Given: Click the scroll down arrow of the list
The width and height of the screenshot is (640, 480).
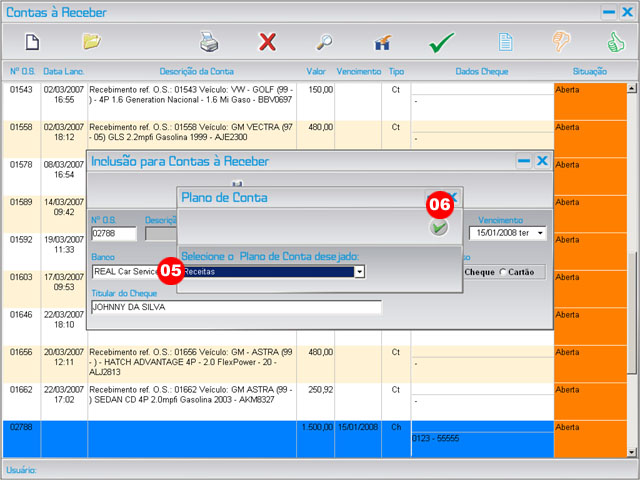Looking at the screenshot, I should click(632, 451).
